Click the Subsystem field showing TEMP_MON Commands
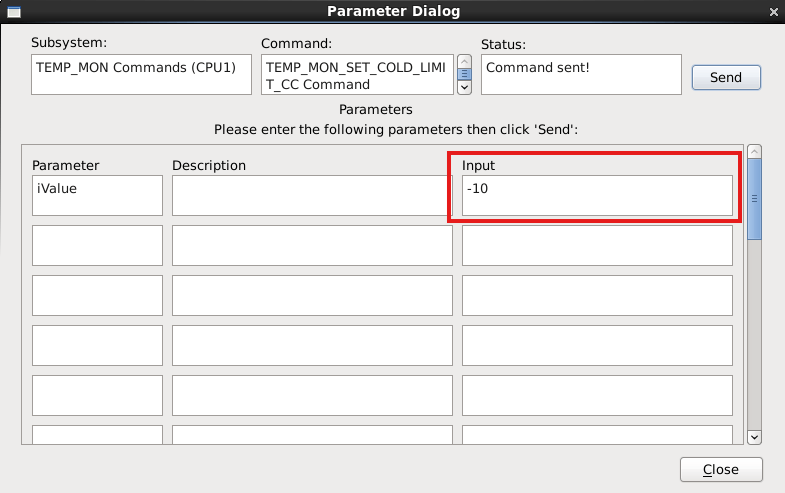This screenshot has height=493, width=785. (141, 75)
